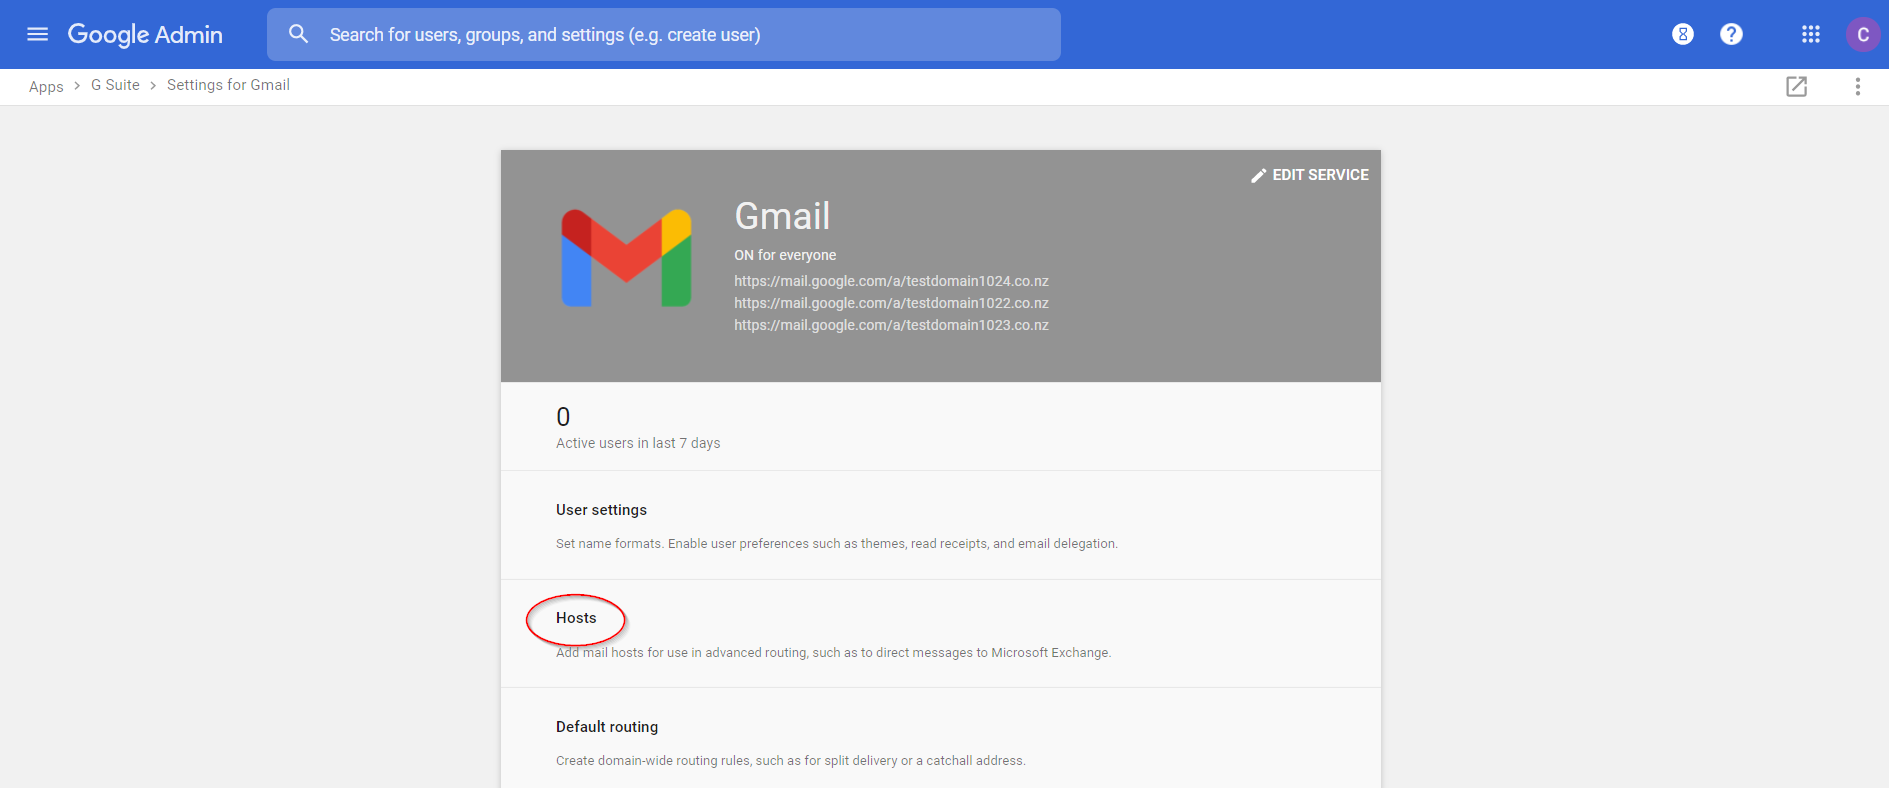
Task: Click the Add mail hosts description text
Action: (833, 653)
